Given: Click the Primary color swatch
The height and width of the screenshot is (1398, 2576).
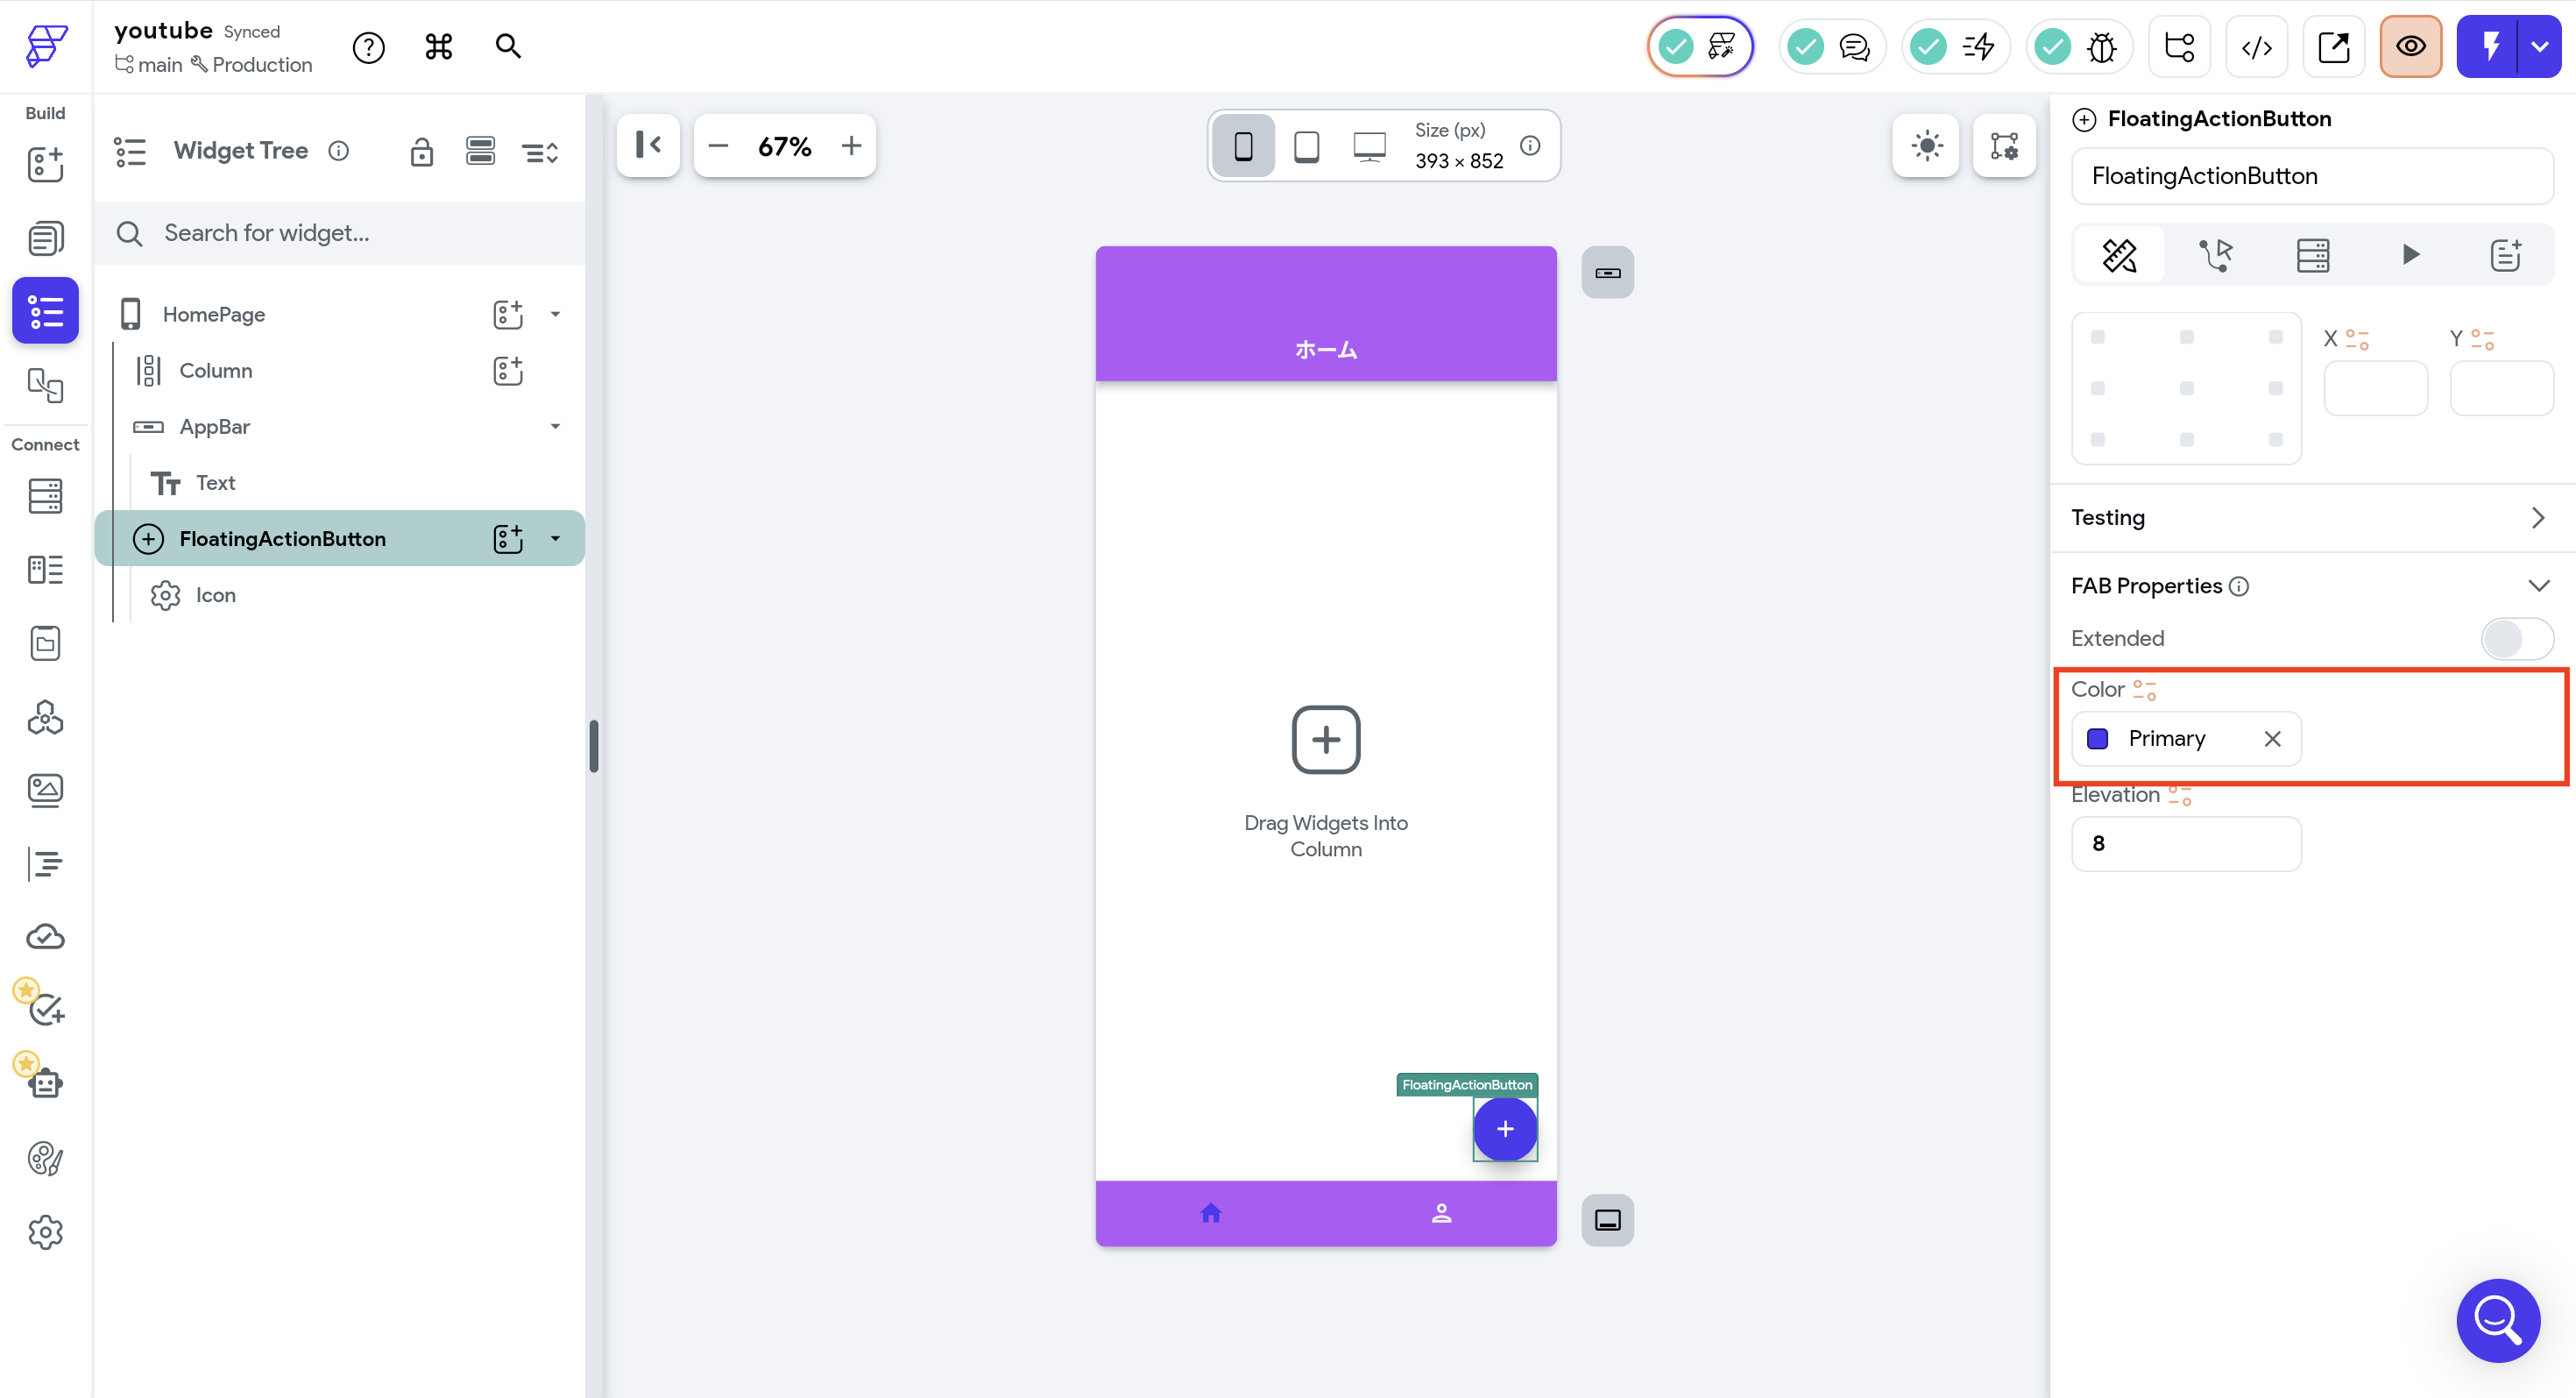Looking at the screenshot, I should (2098, 739).
